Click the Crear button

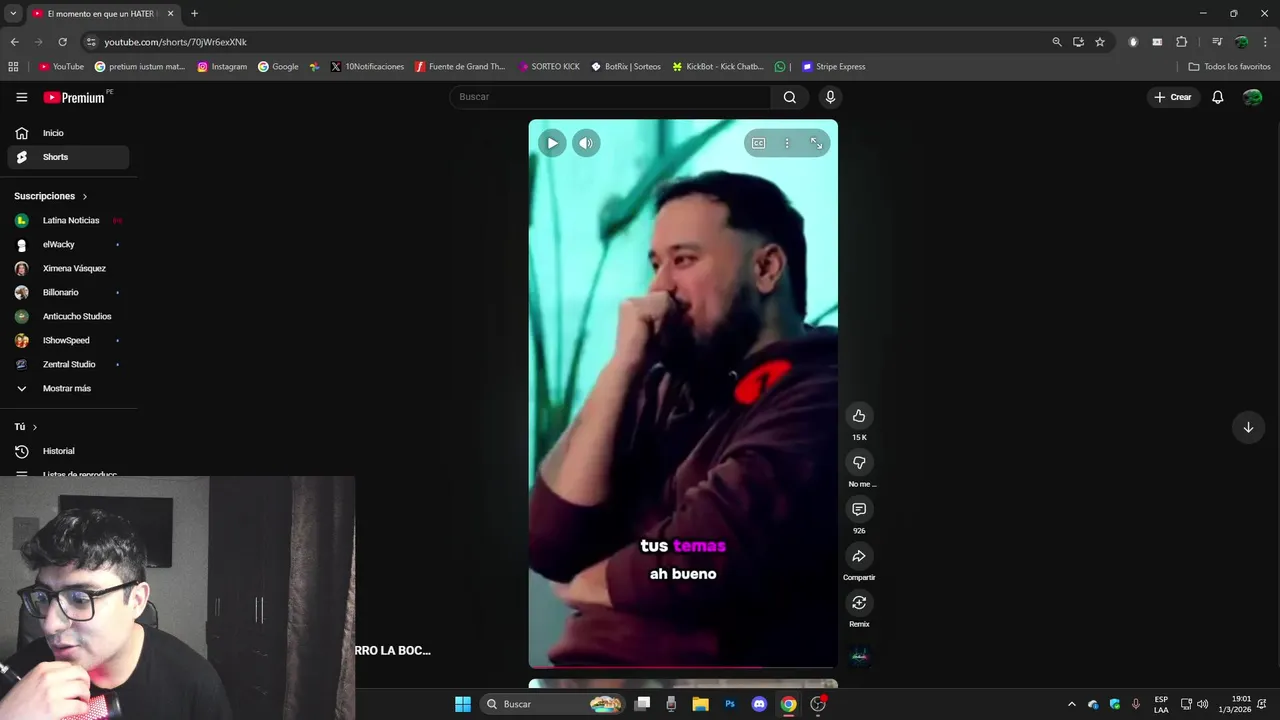point(1173,97)
